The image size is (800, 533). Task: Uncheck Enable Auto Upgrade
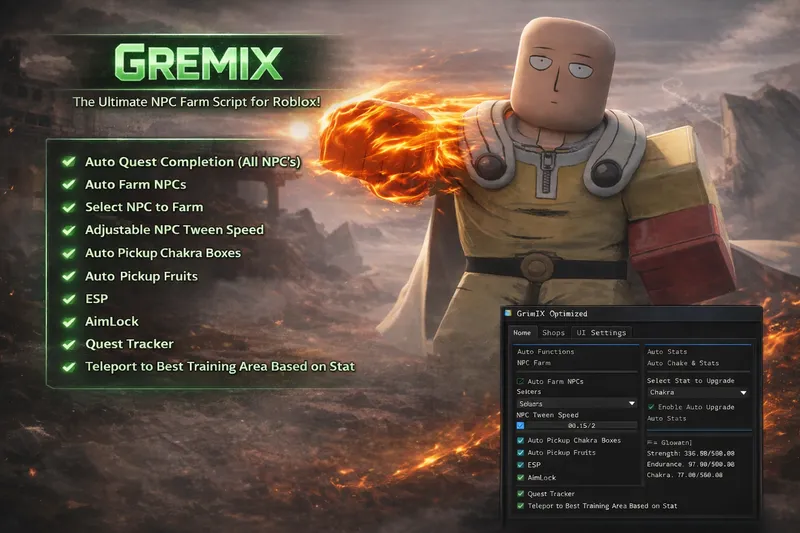click(x=651, y=407)
